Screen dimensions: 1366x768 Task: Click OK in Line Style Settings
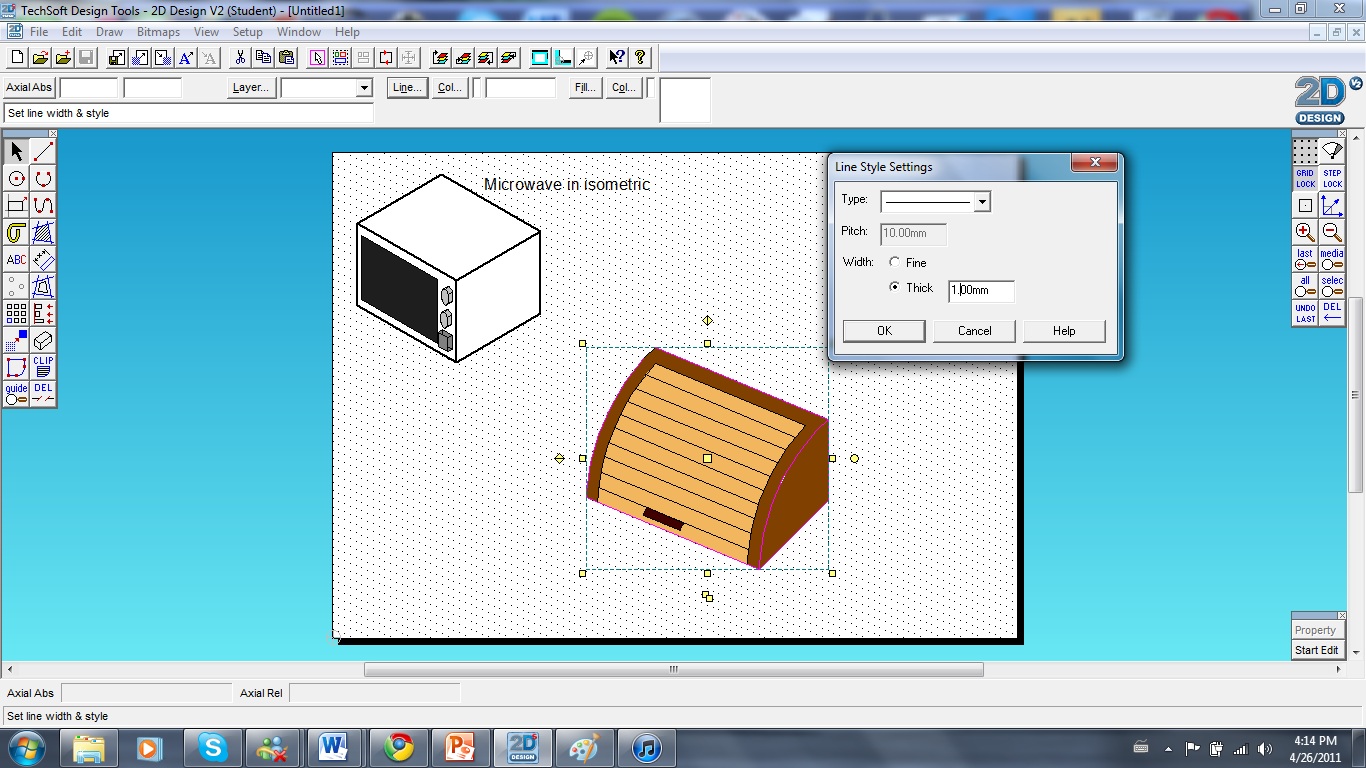pos(883,330)
